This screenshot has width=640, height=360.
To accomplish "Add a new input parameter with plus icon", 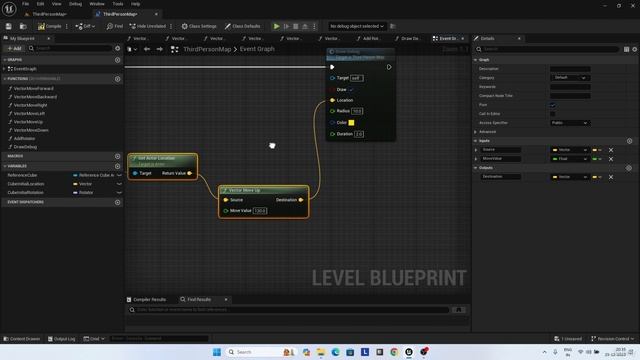I will (x=629, y=141).
